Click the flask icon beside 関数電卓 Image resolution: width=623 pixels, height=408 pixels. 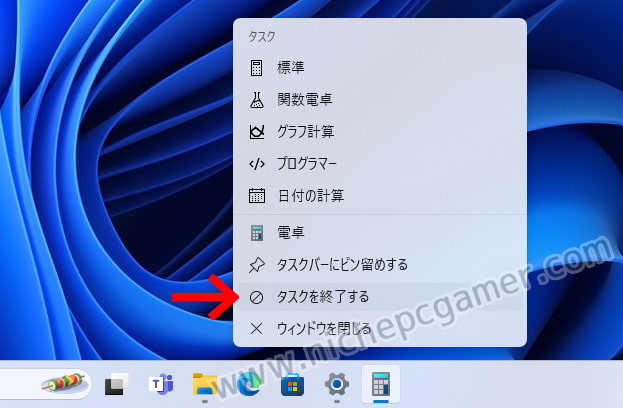coord(257,100)
